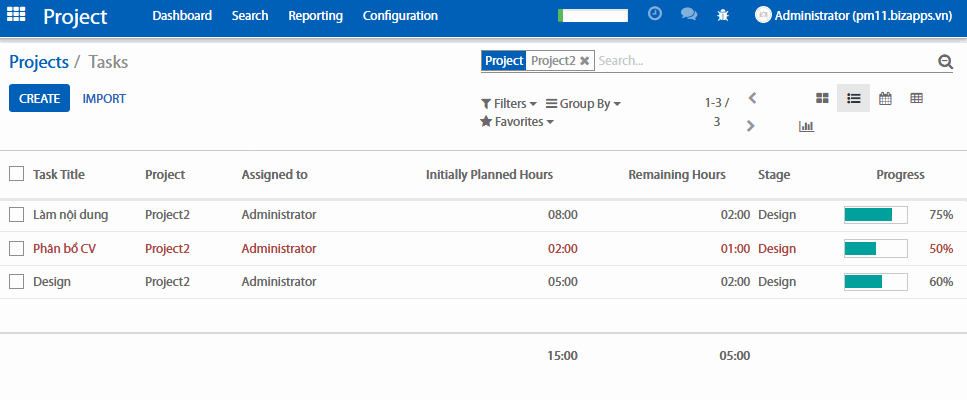Screen dimensions: 967x400
Task: Open the Reporting menu
Action: point(315,16)
